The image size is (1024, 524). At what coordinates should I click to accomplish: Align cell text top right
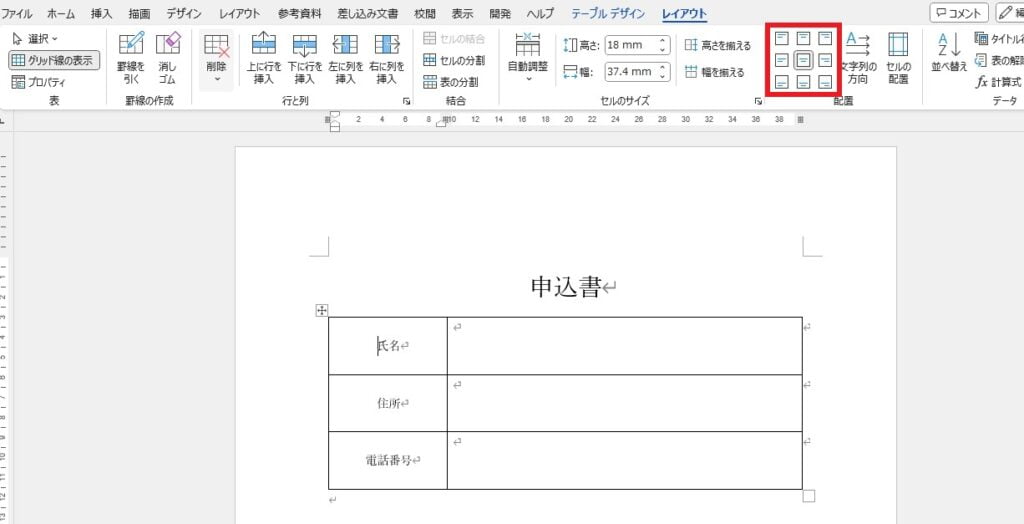pos(825,39)
